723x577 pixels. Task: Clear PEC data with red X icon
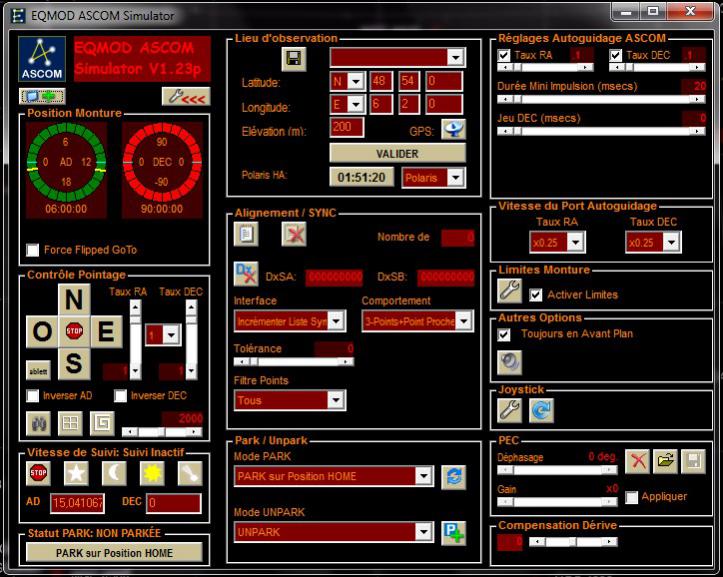coord(637,461)
